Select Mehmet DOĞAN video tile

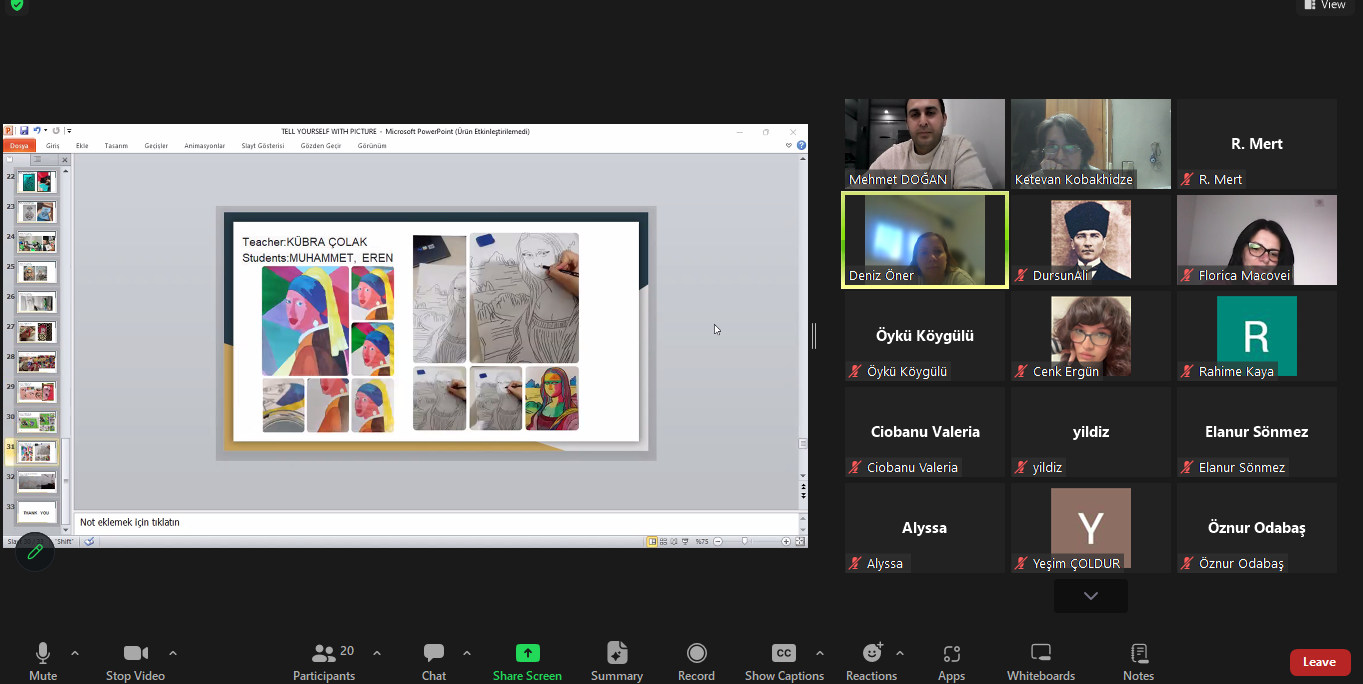coord(925,144)
